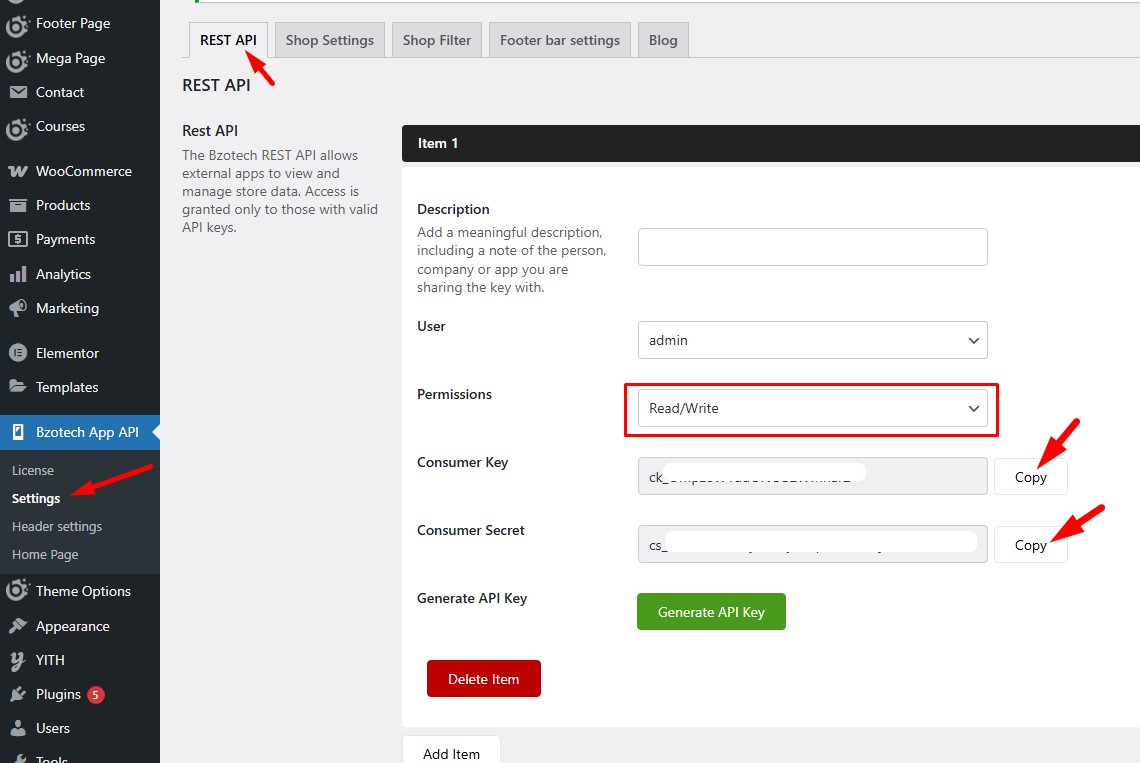Click the Appearance paintbrush icon
The height and width of the screenshot is (763, 1140).
pyautogui.click(x=18, y=626)
